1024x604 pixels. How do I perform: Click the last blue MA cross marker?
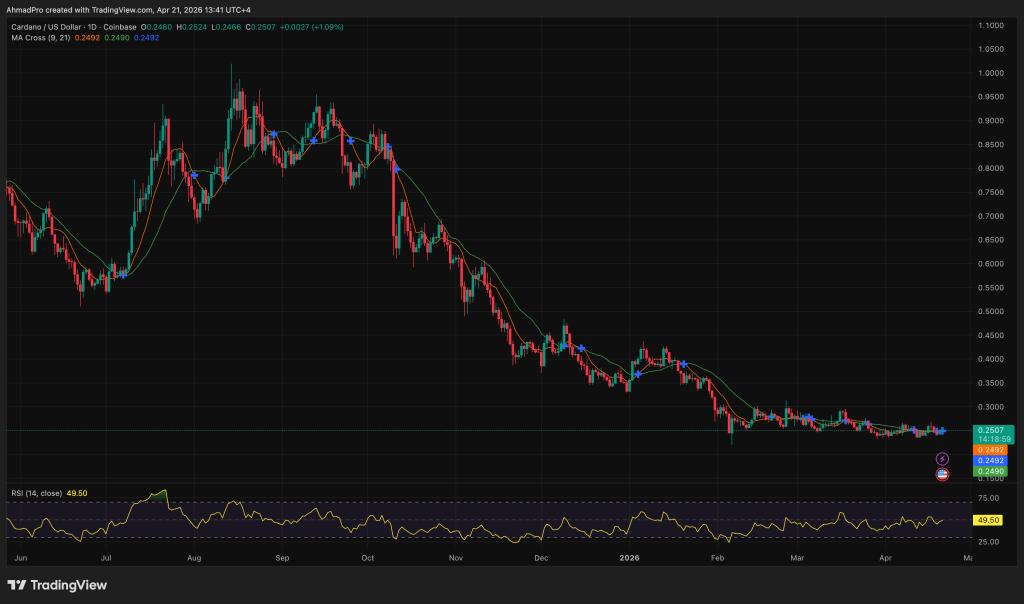(940, 431)
